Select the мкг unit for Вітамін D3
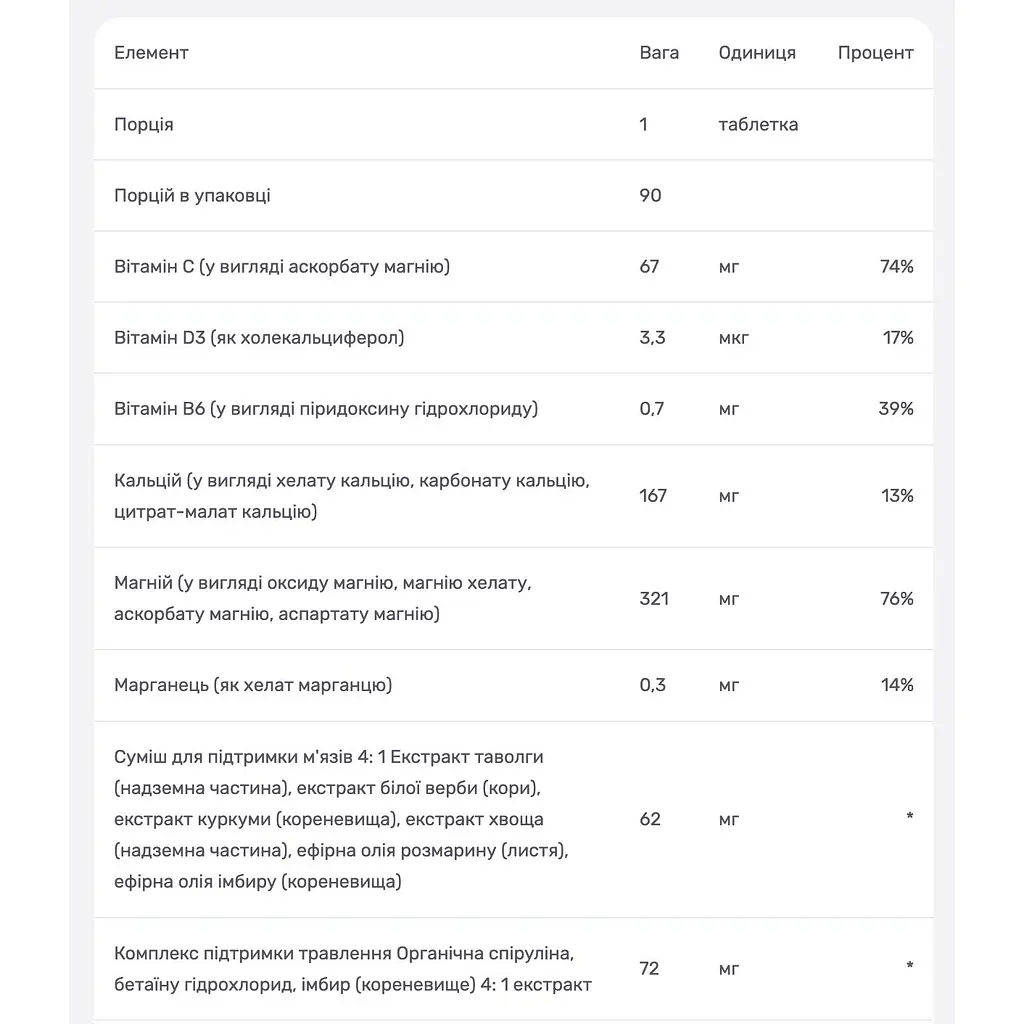This screenshot has width=1024, height=1024. coord(733,338)
